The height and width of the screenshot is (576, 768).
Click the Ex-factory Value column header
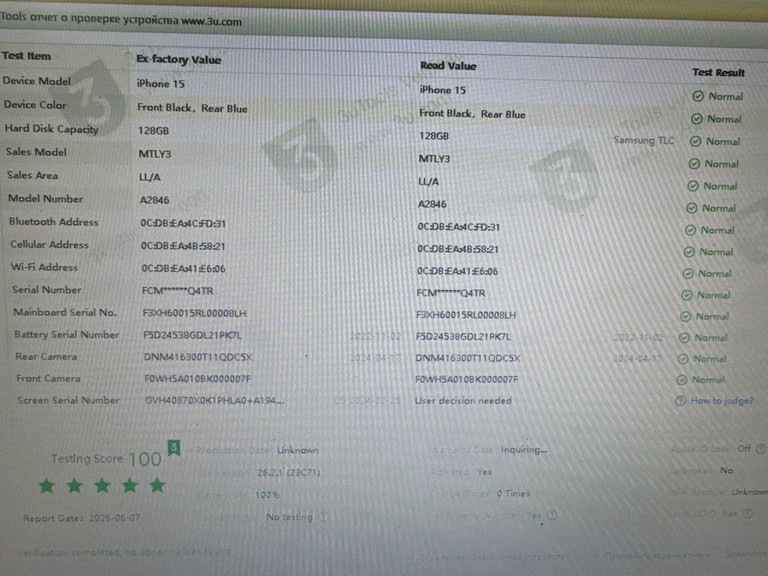[179, 59]
